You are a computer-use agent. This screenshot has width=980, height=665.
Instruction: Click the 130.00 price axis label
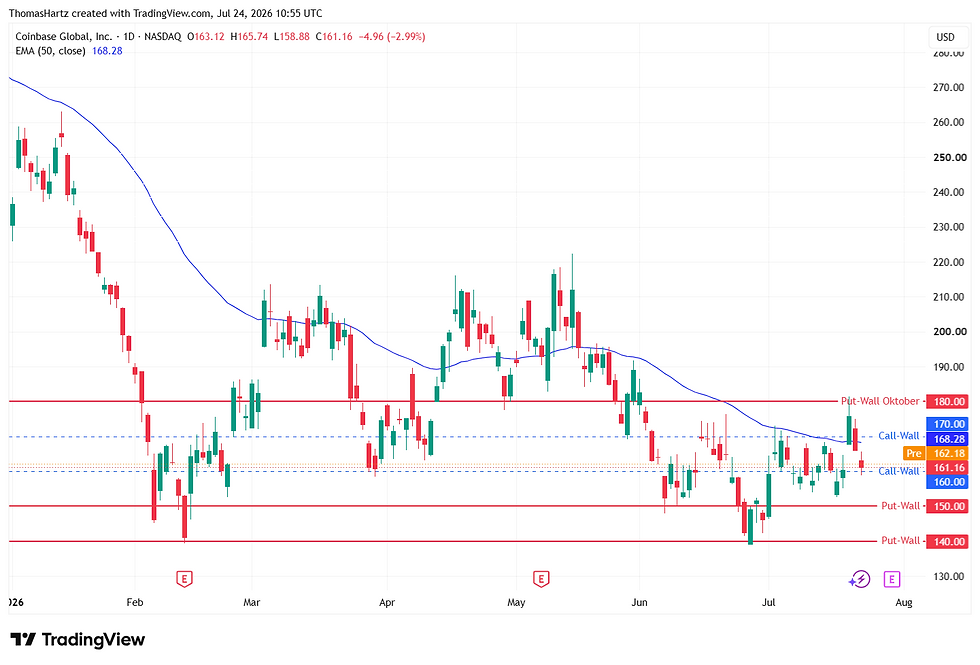click(949, 576)
